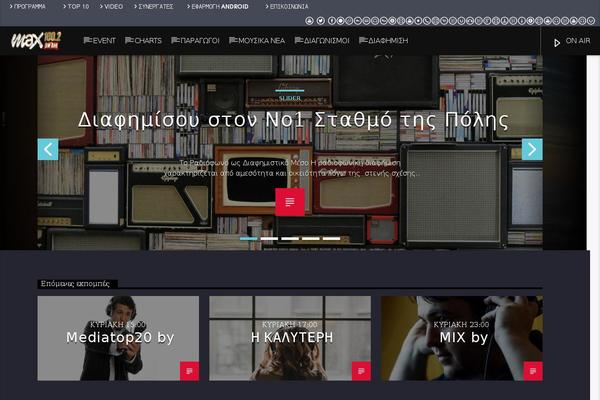600x400 pixels.
Task: Select the first (active blue) slide indicator
Action: coord(249,238)
